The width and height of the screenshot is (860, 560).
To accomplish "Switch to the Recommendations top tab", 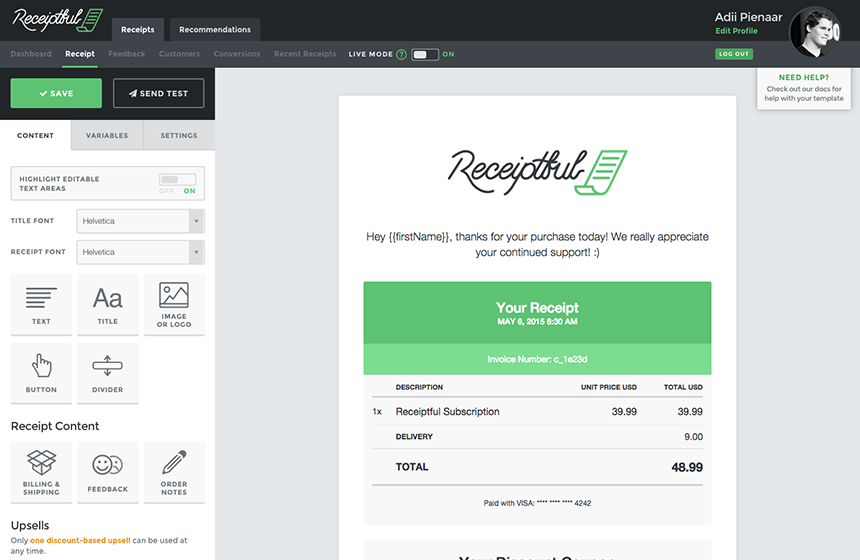I will (x=215, y=30).
